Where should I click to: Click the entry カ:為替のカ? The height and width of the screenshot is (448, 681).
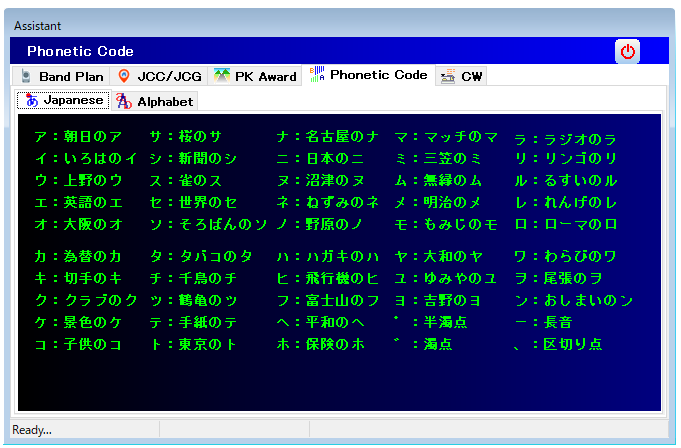tap(78, 257)
